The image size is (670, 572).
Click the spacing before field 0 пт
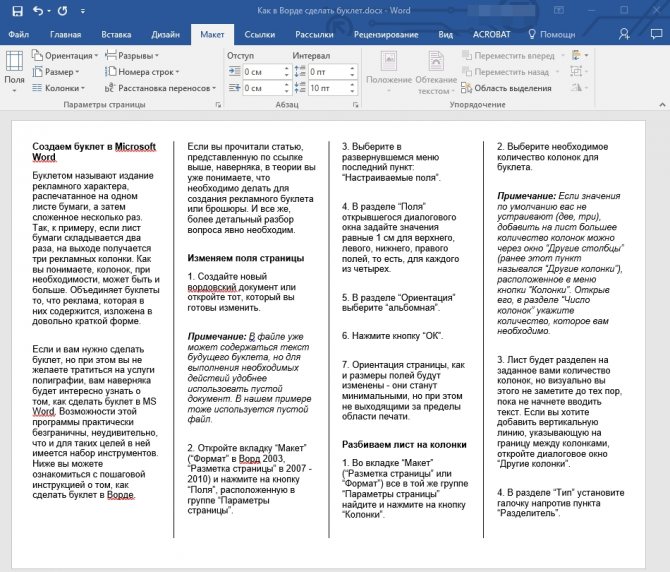click(x=328, y=72)
